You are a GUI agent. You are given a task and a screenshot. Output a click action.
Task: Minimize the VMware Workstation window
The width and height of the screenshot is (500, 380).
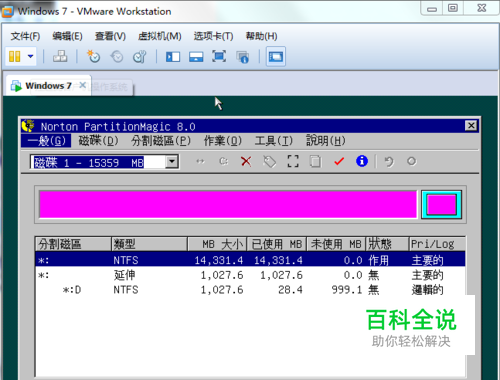(x=432, y=9)
